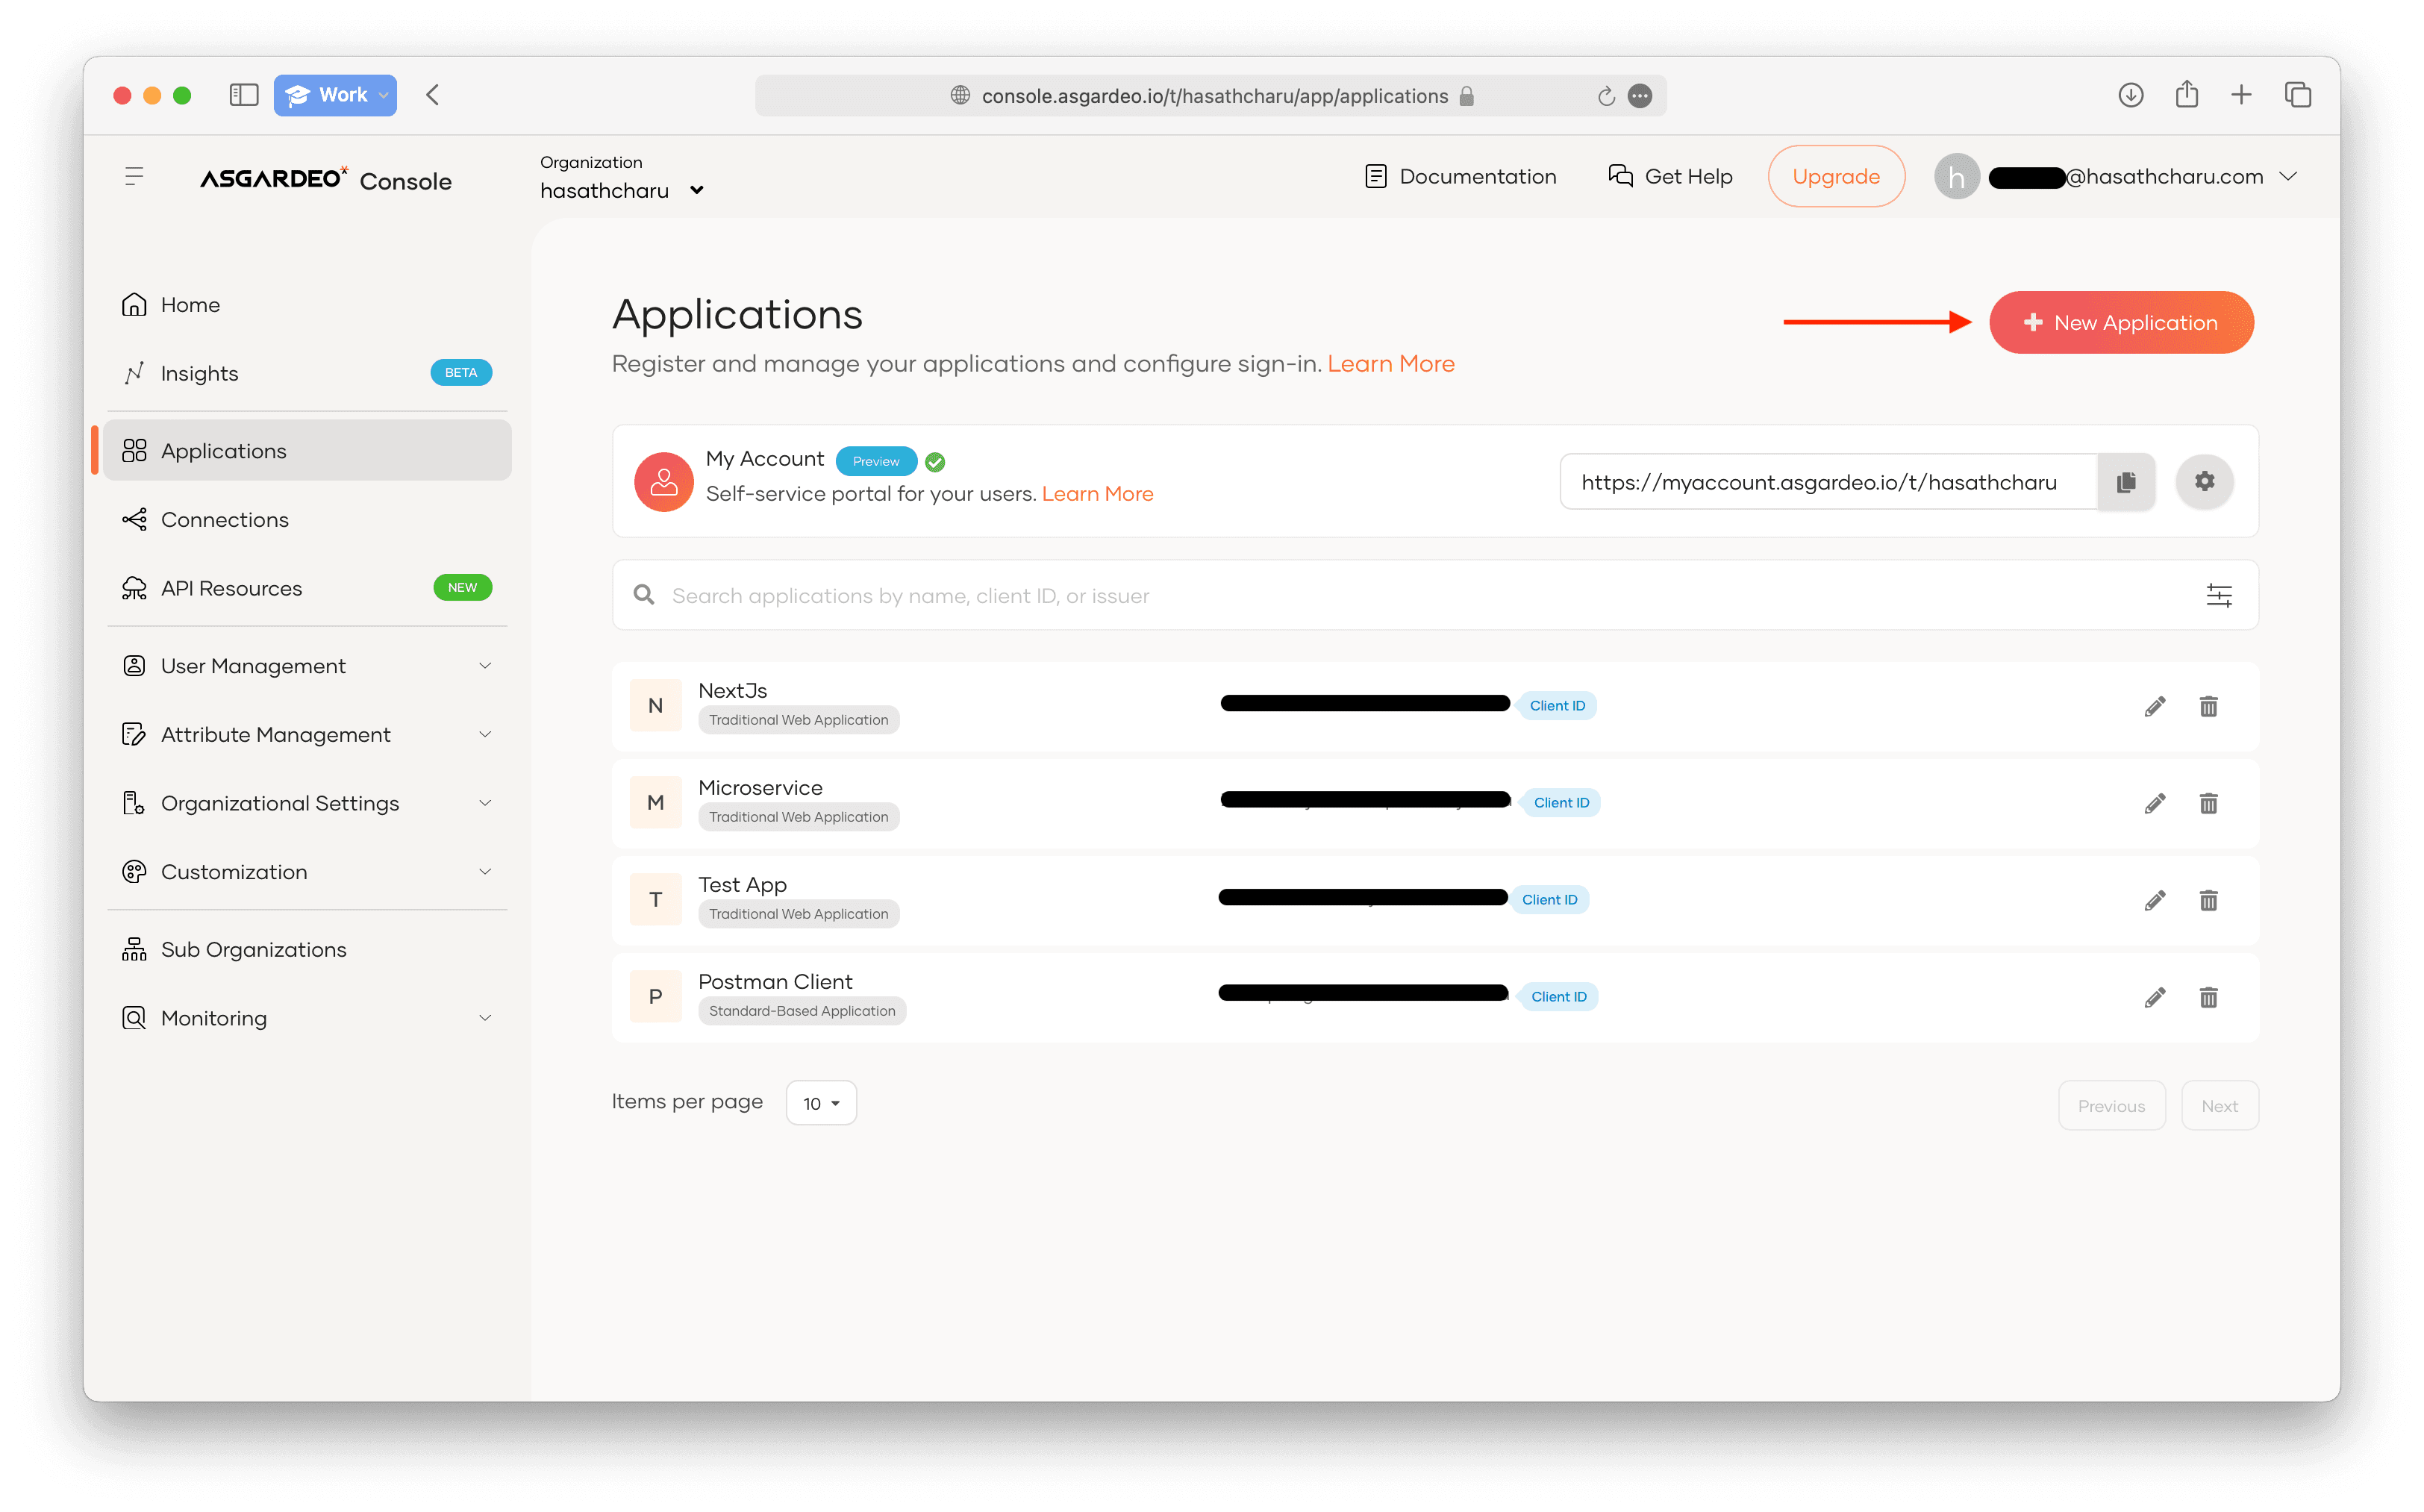2424x1512 pixels.
Task: Go back with the browser back arrow
Action: tap(433, 95)
